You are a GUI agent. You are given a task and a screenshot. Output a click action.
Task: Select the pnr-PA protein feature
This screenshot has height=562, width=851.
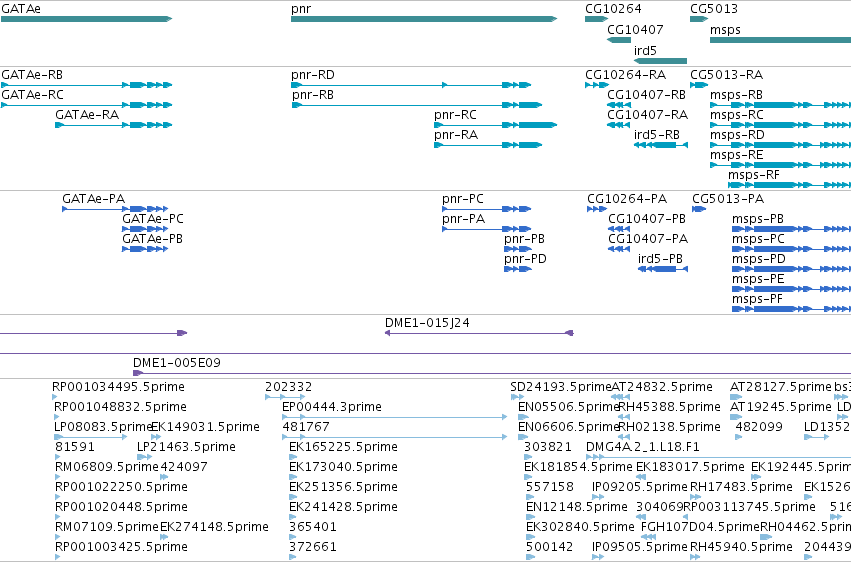pos(486,229)
